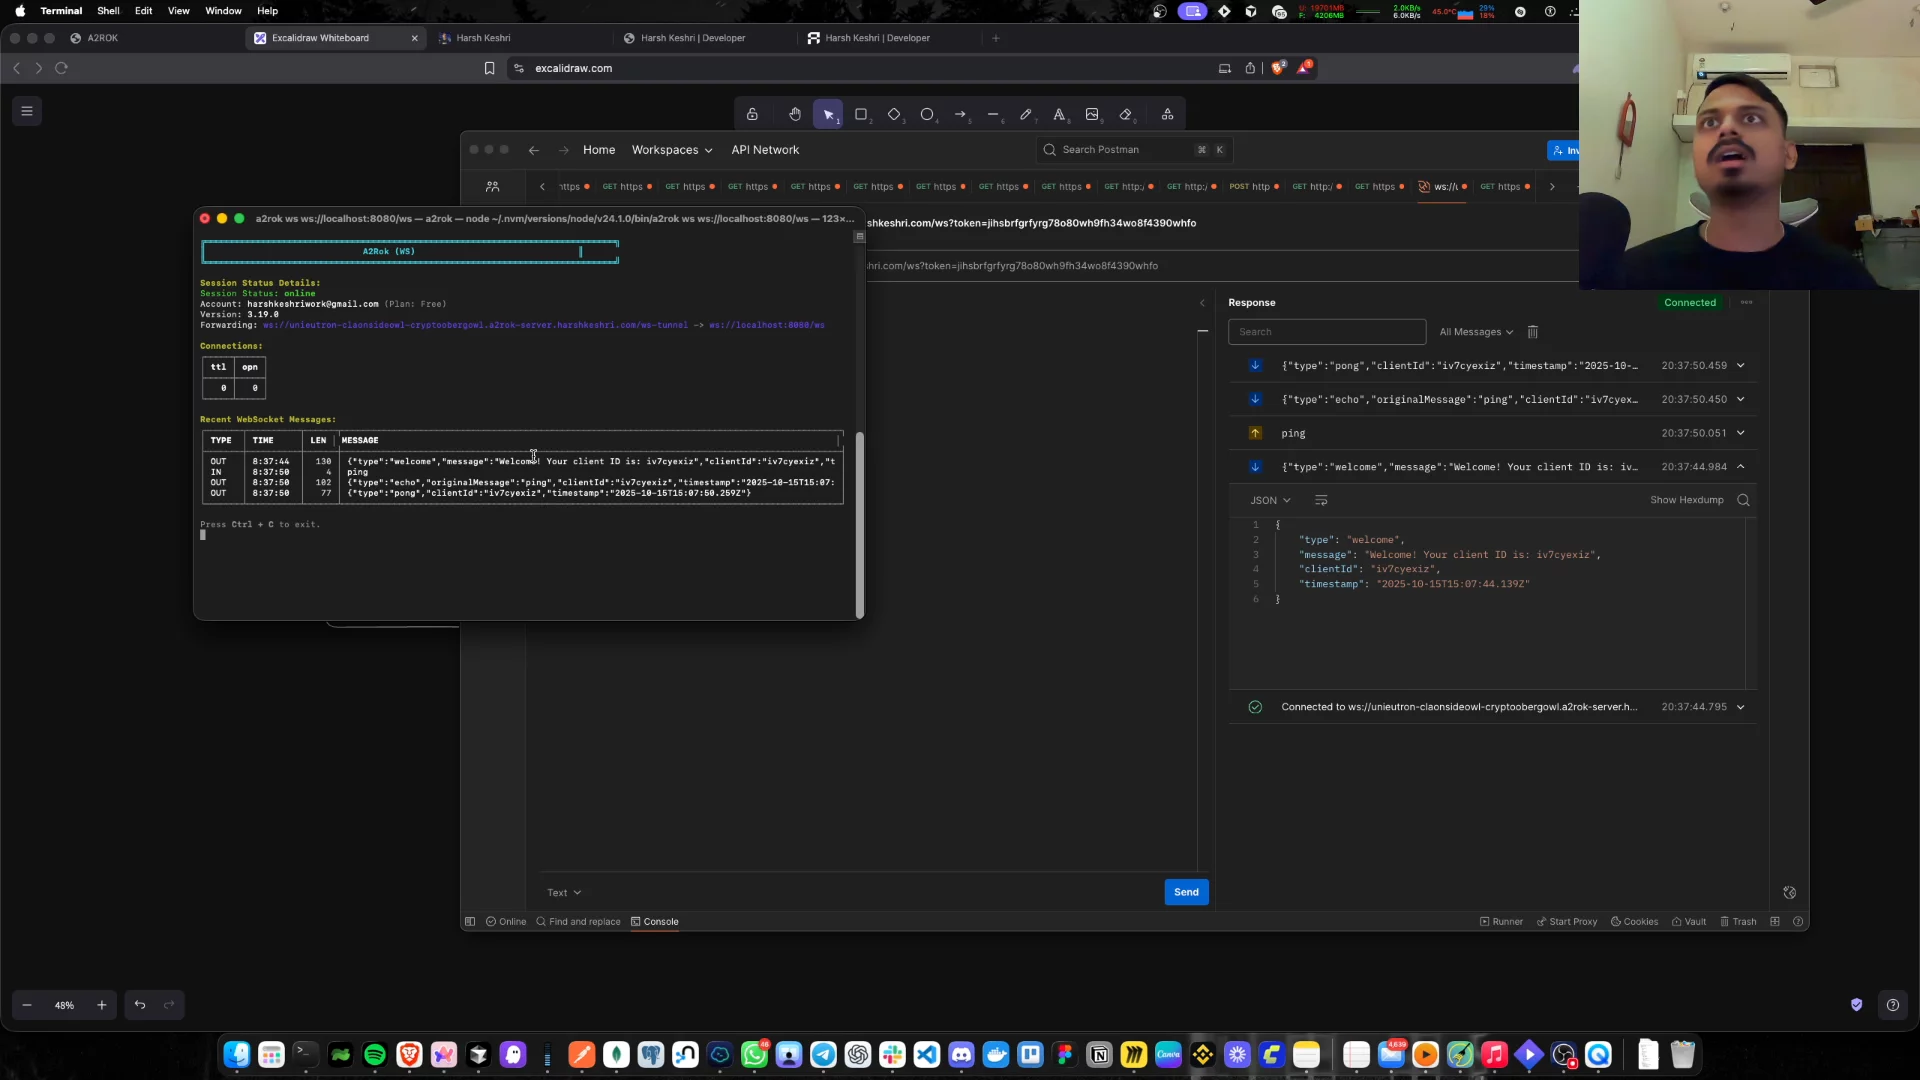Click the response Search input field
Image resolution: width=1920 pixels, height=1080 pixels.
point(1326,332)
